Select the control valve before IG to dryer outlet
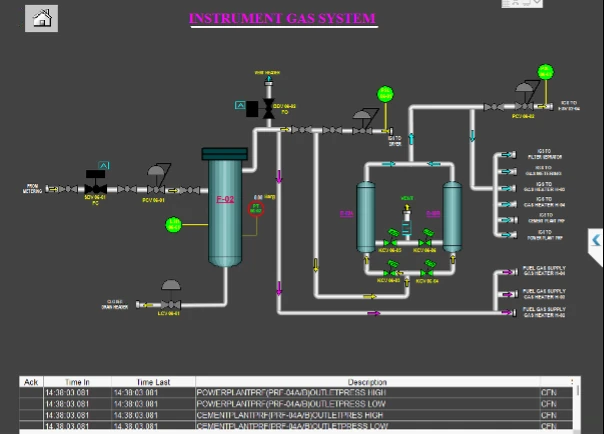This screenshot has height=434, width=604. coord(364,122)
